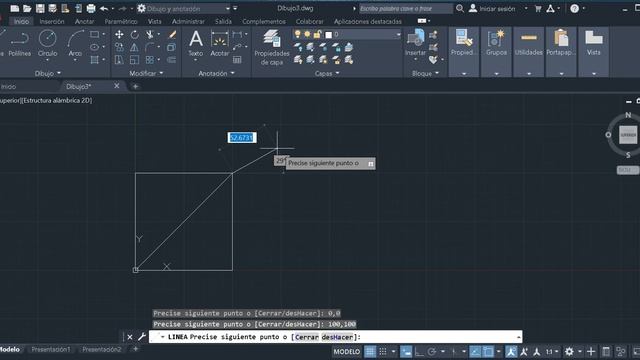Open the workspace dropdown Dibujo y anotación
Viewport: 640px width, 360px height.
tap(187, 9)
